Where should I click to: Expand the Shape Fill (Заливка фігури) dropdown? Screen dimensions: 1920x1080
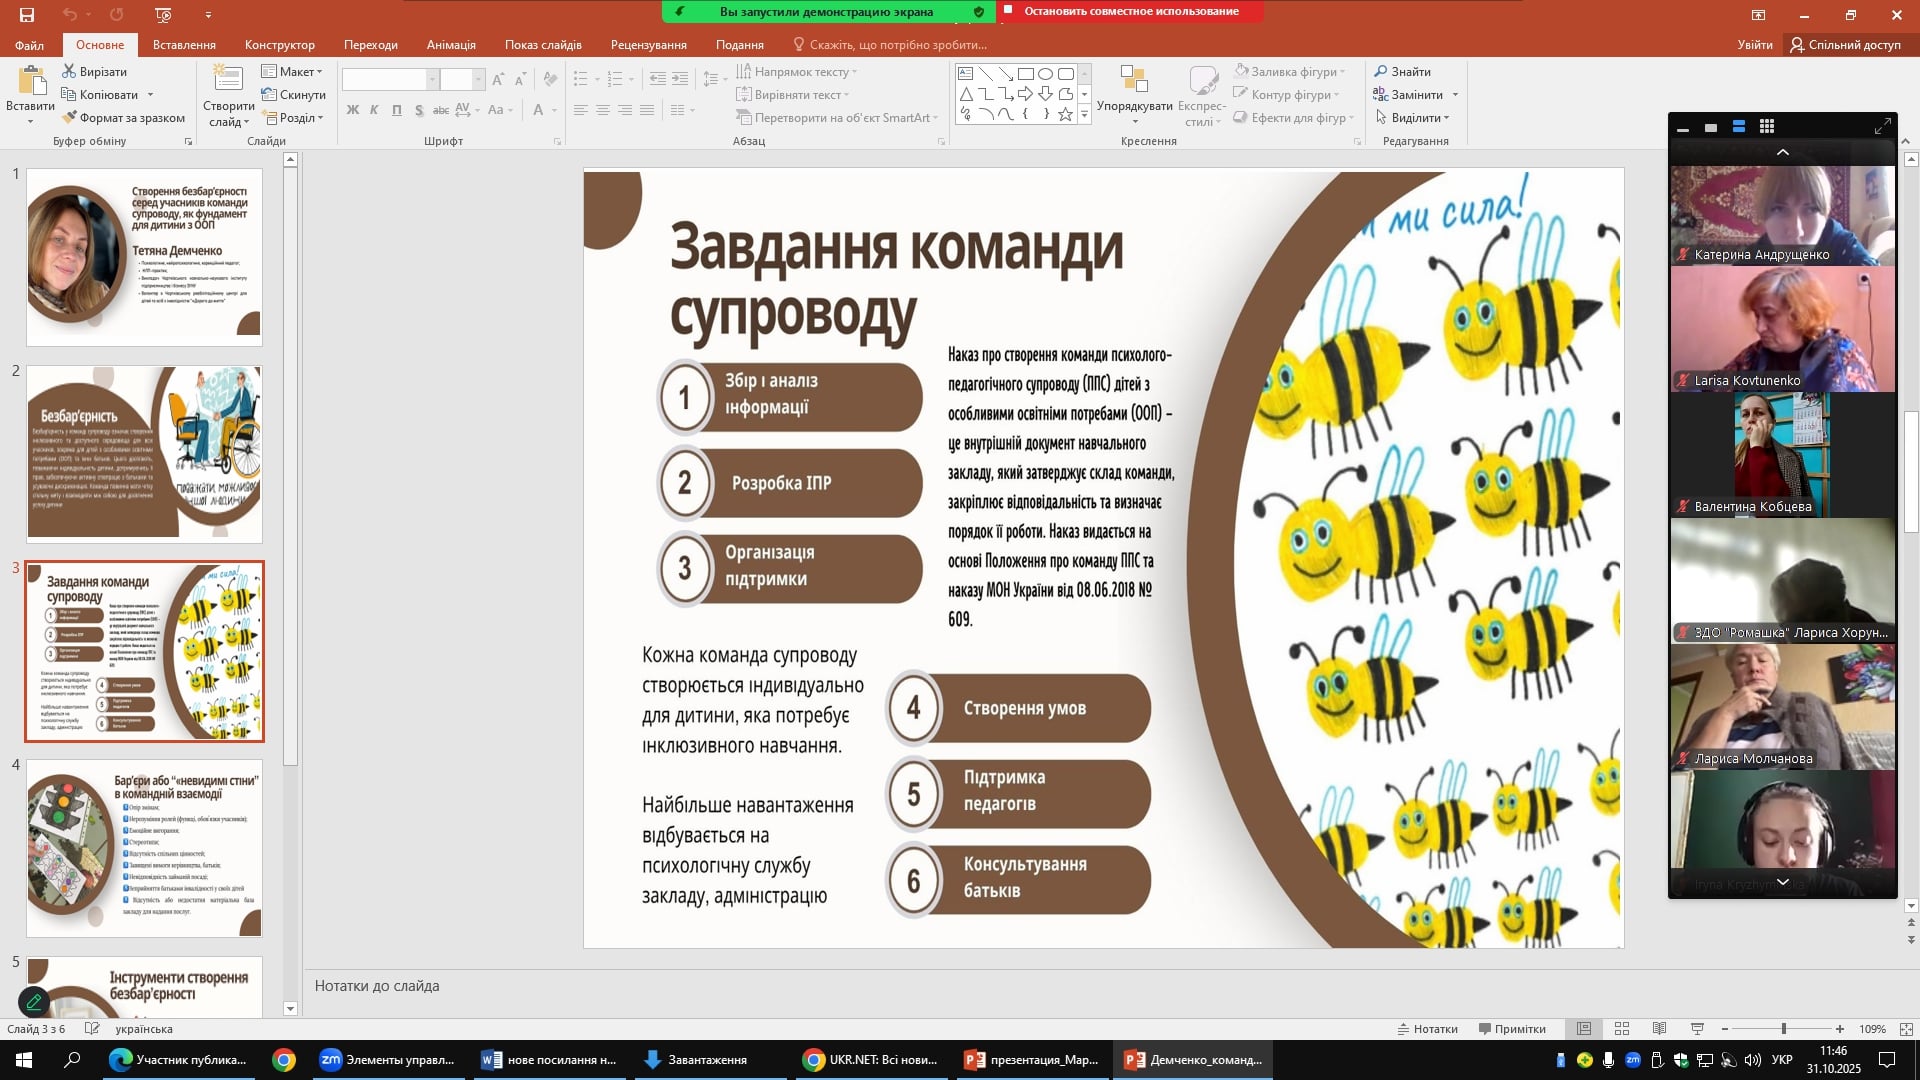pyautogui.click(x=1343, y=71)
